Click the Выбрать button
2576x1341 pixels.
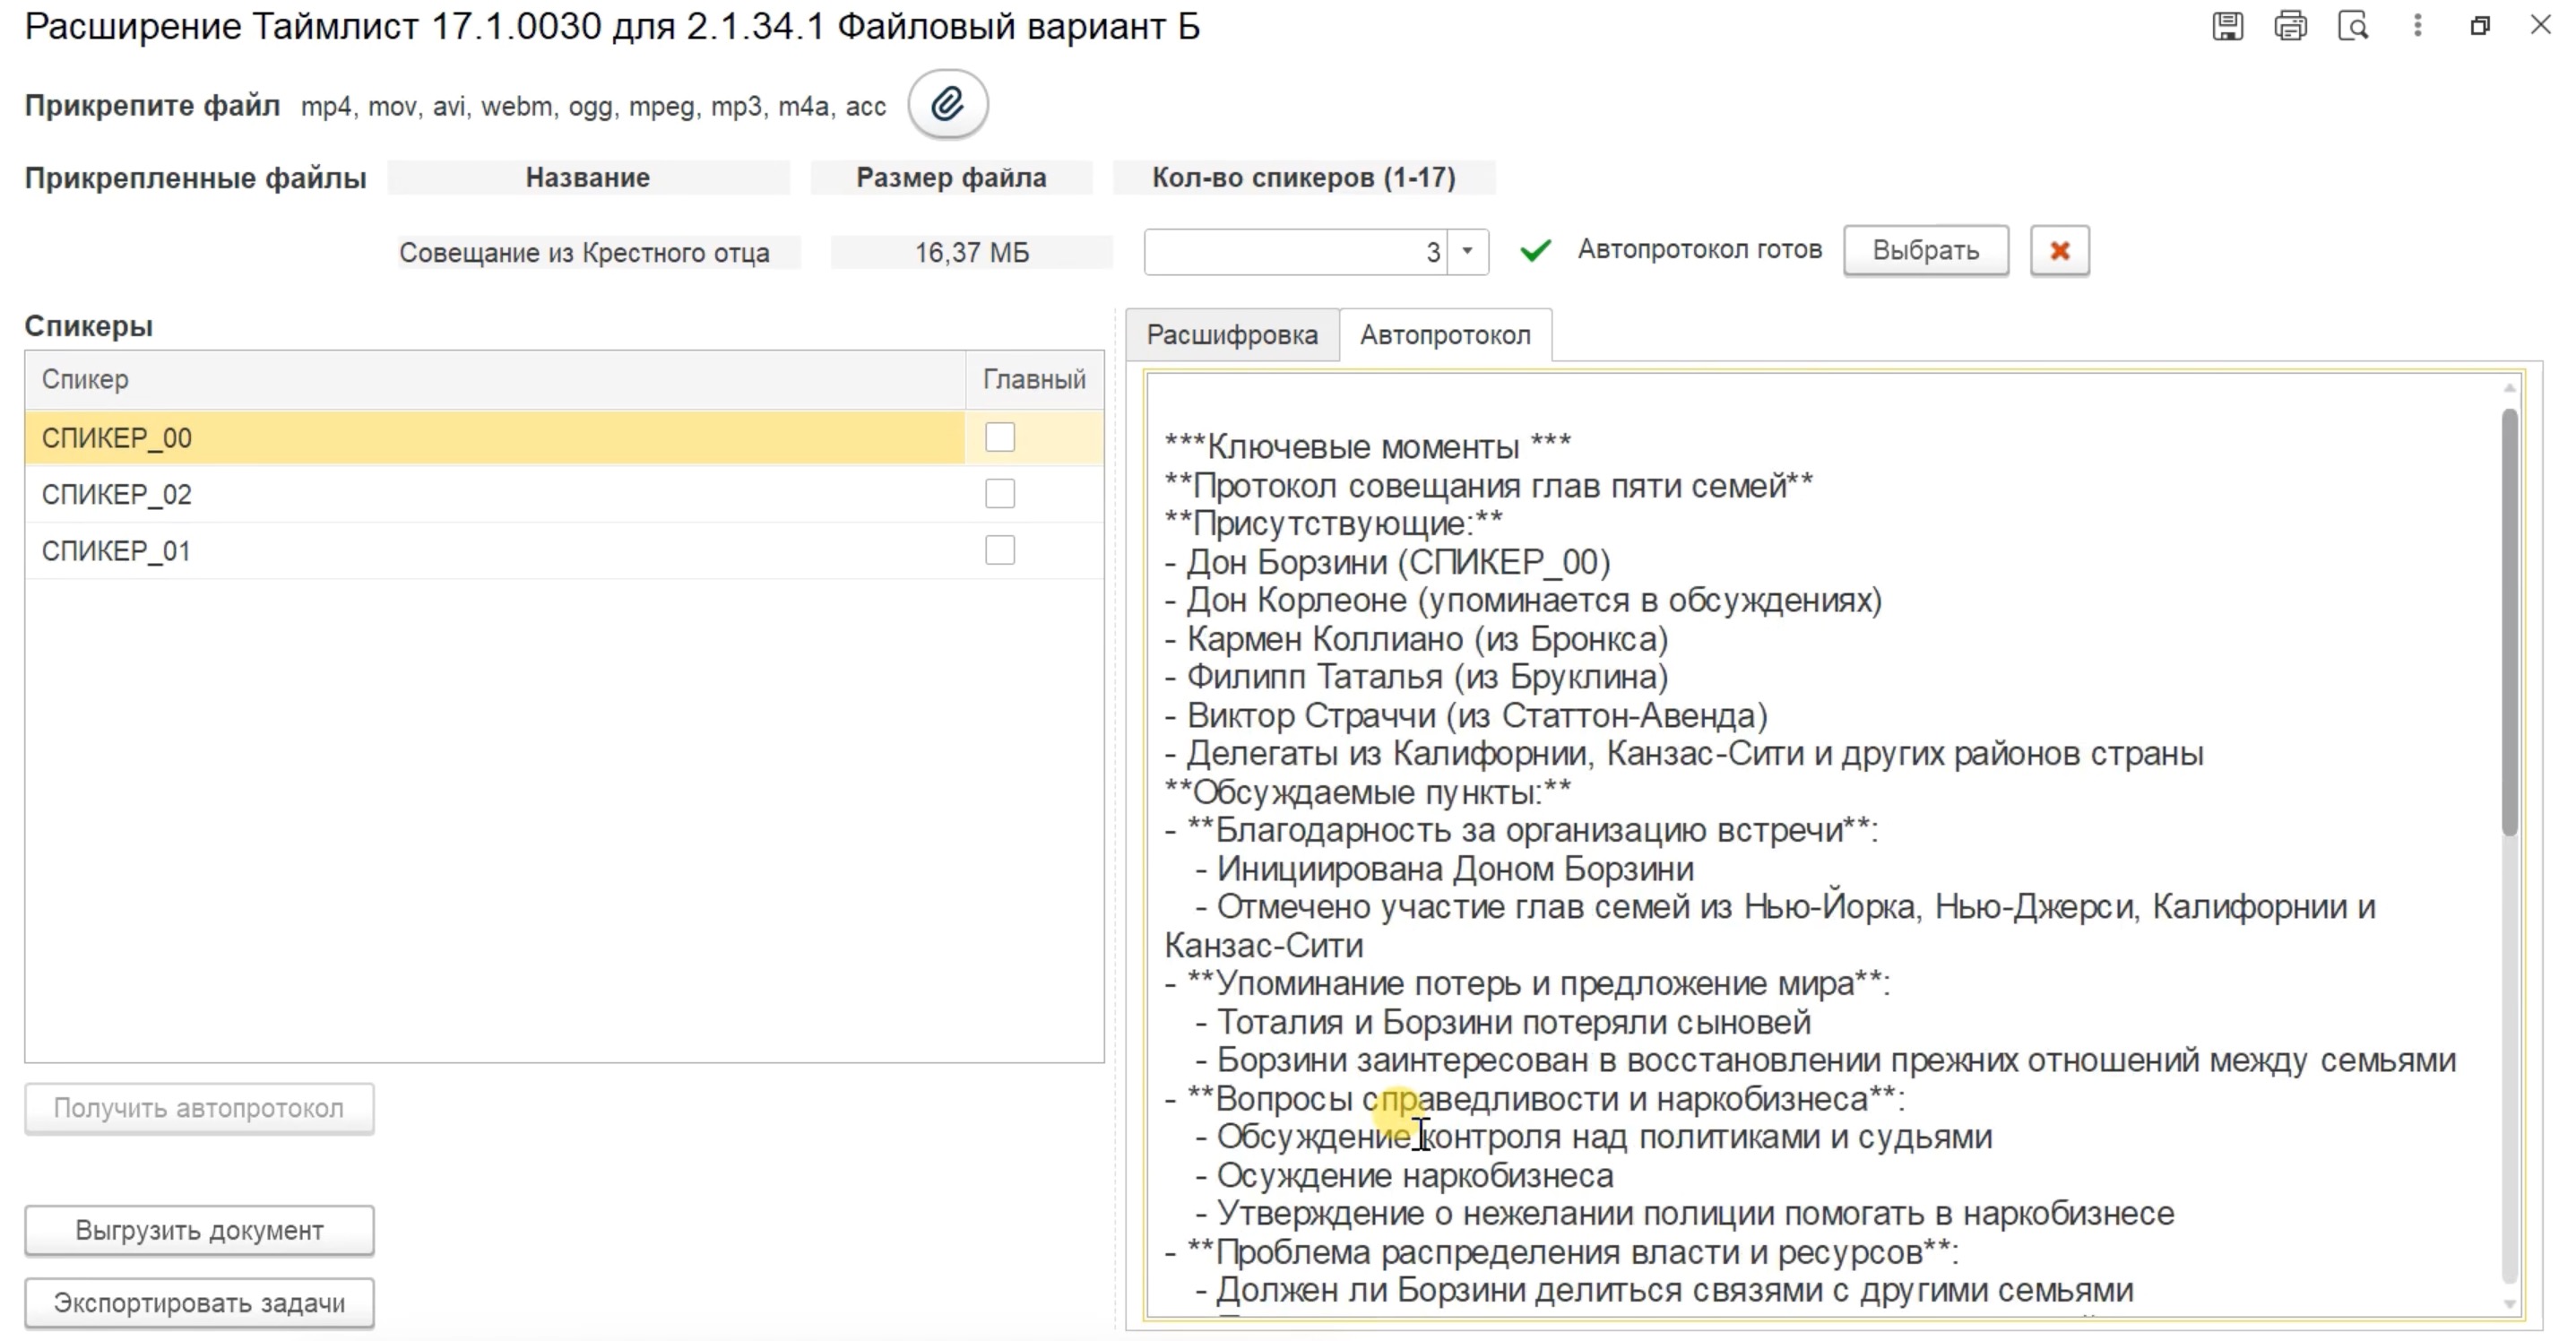click(x=1925, y=250)
